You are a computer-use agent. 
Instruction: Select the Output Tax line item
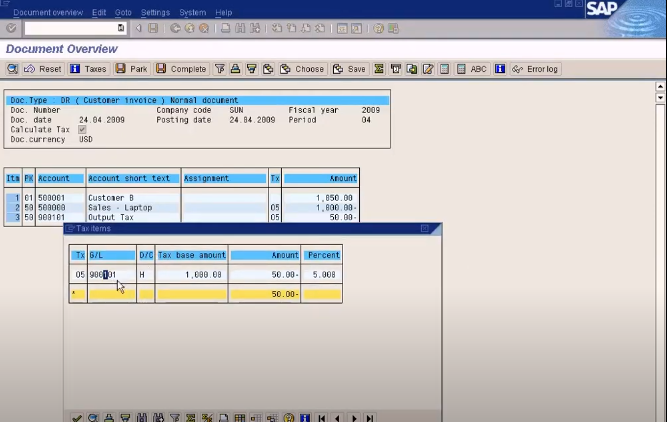111,217
